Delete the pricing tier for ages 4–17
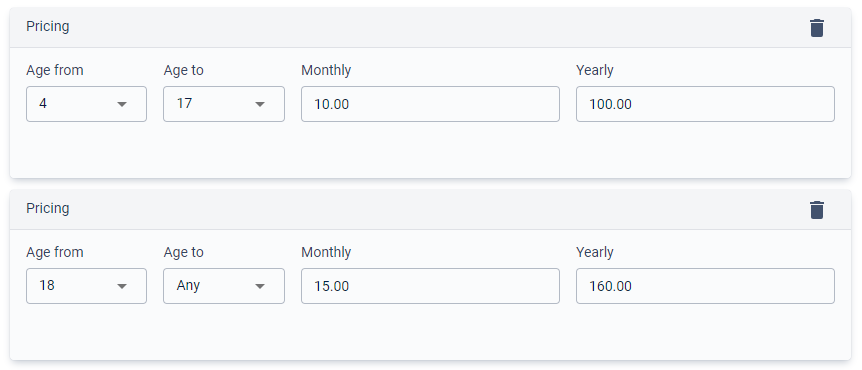 (x=817, y=28)
